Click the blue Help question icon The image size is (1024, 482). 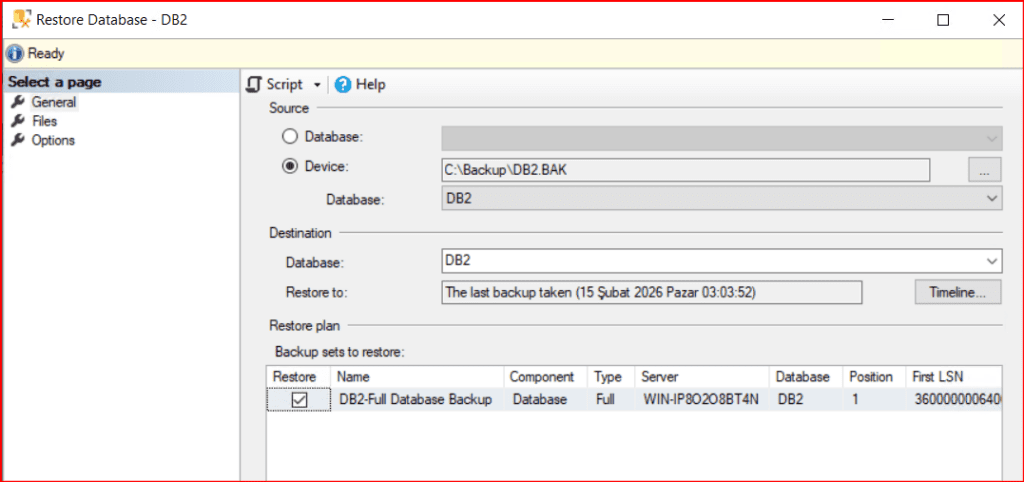click(343, 85)
